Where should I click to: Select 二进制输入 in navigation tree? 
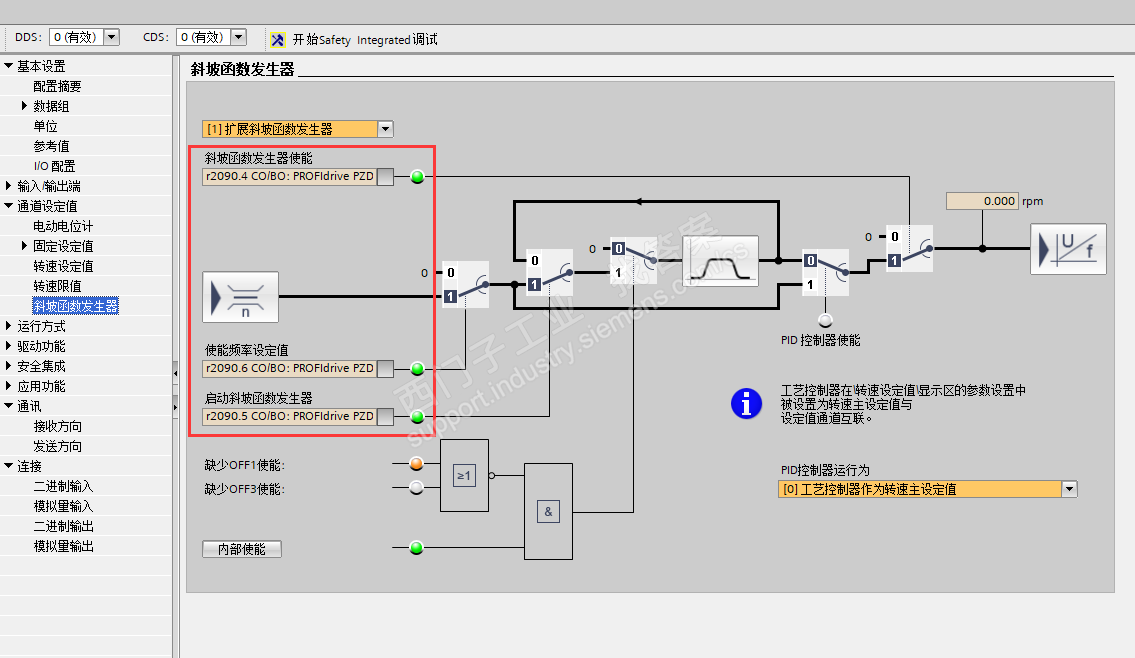(x=63, y=486)
